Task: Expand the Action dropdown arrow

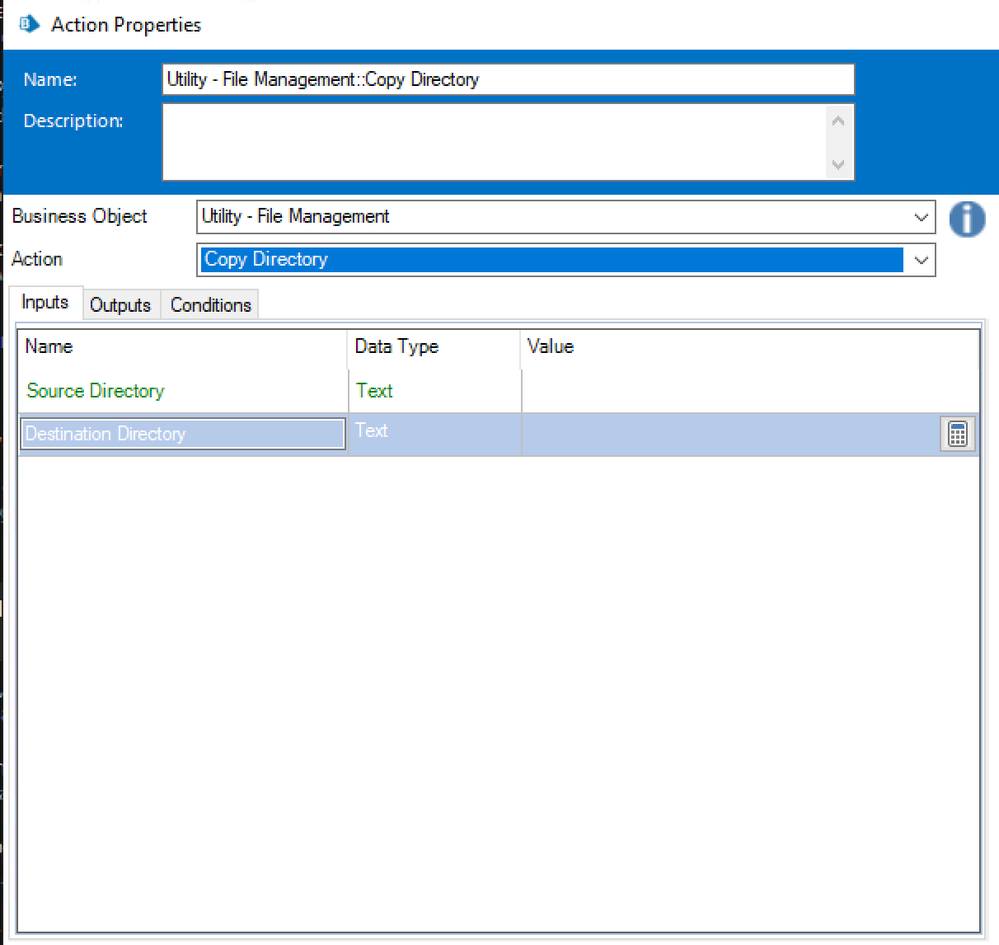Action: 921,260
